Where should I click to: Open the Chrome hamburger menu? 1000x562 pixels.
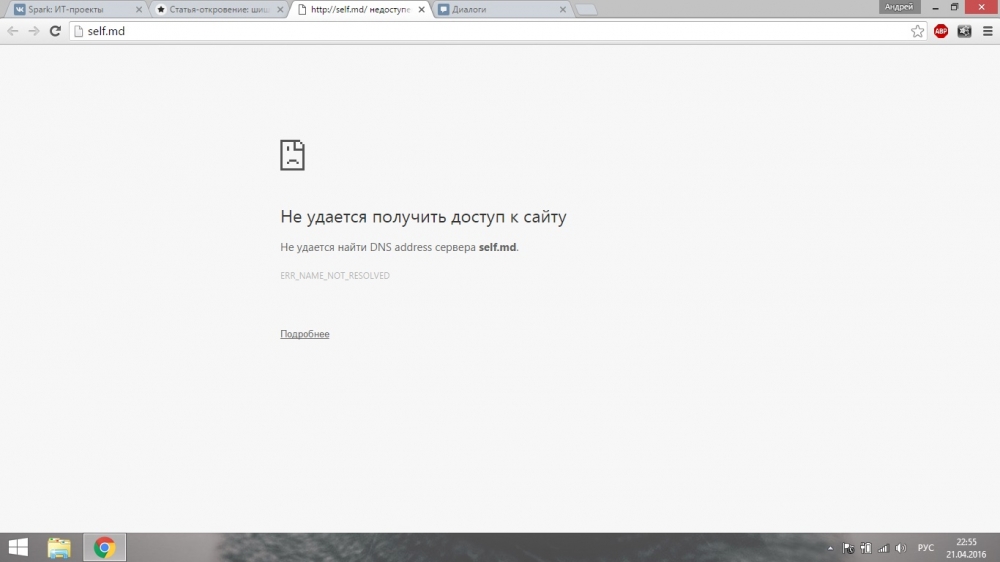click(x=987, y=31)
